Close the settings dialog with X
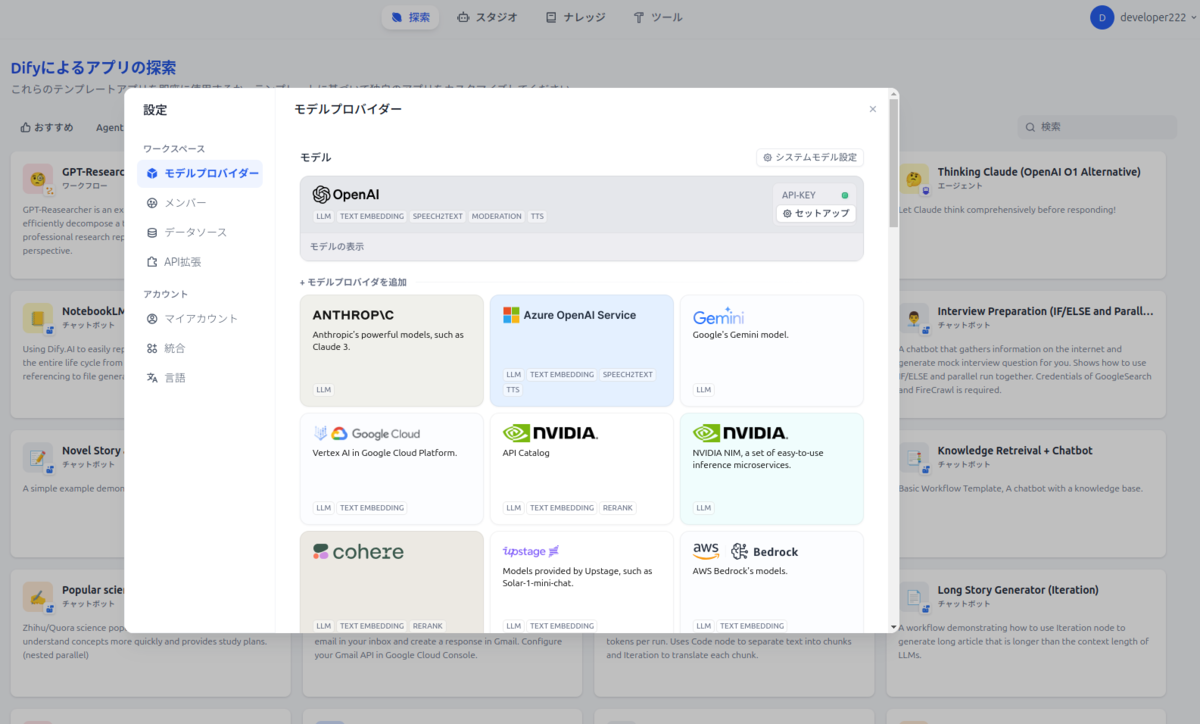 point(872,109)
